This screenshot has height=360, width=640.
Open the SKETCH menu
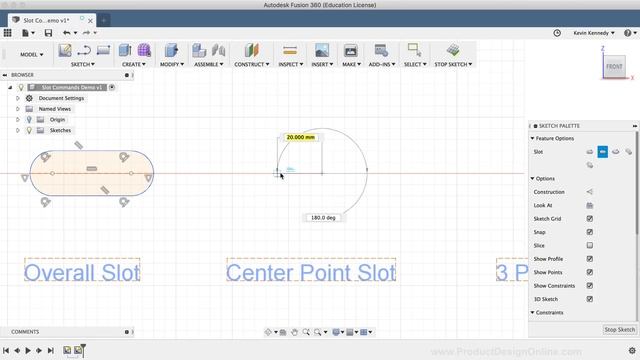coord(82,64)
